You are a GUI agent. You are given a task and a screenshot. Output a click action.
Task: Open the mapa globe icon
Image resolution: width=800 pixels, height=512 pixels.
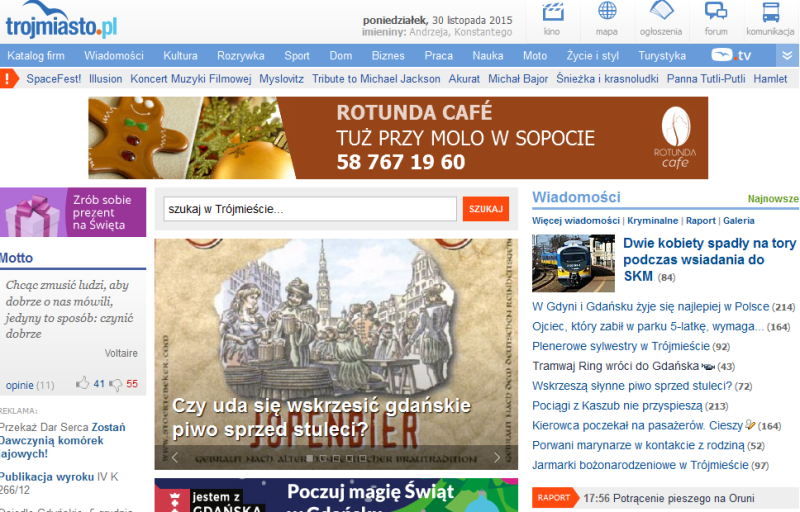[607, 11]
